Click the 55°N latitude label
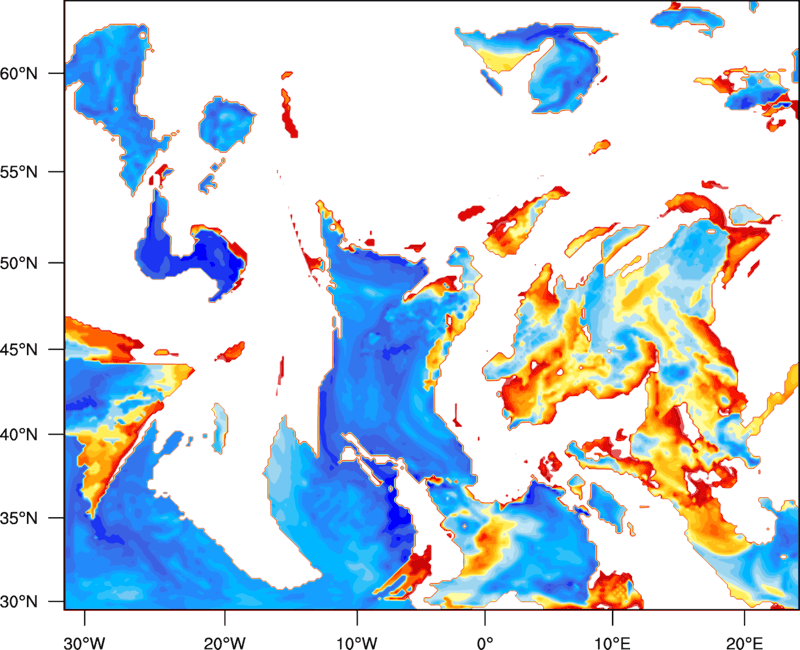 [x=19, y=171]
